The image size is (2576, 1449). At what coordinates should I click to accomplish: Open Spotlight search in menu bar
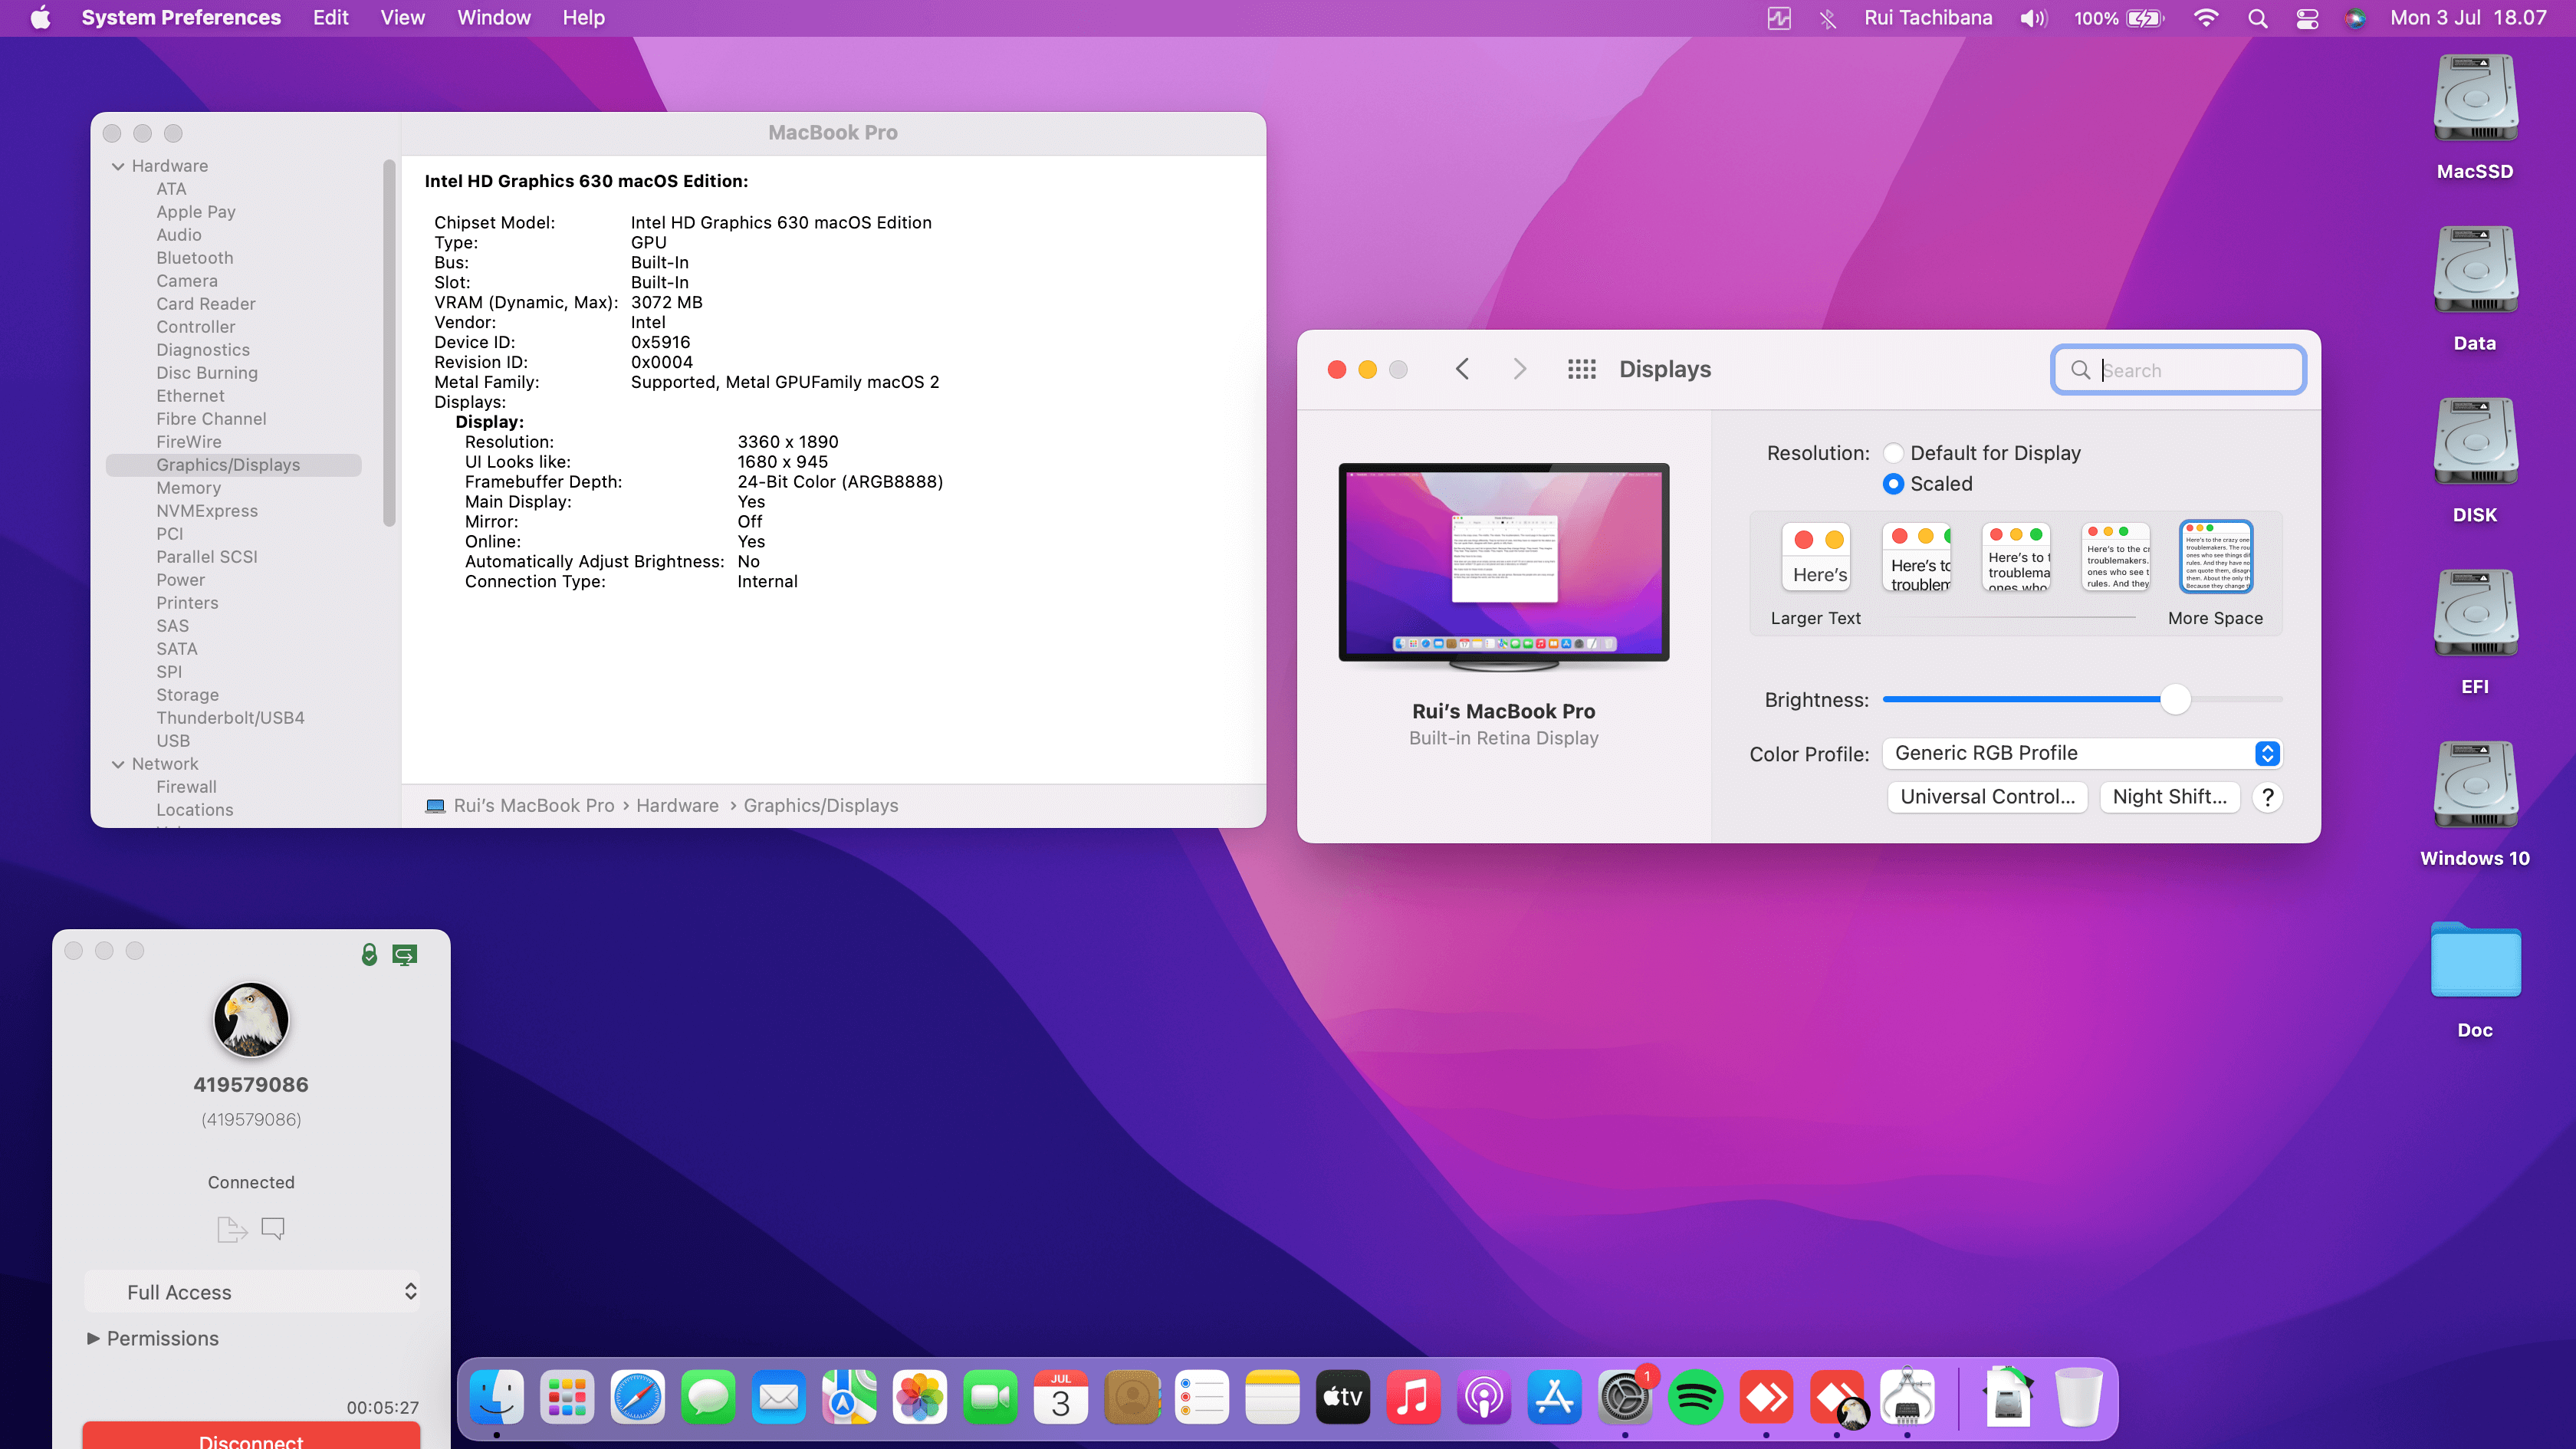pyautogui.click(x=2257, y=18)
